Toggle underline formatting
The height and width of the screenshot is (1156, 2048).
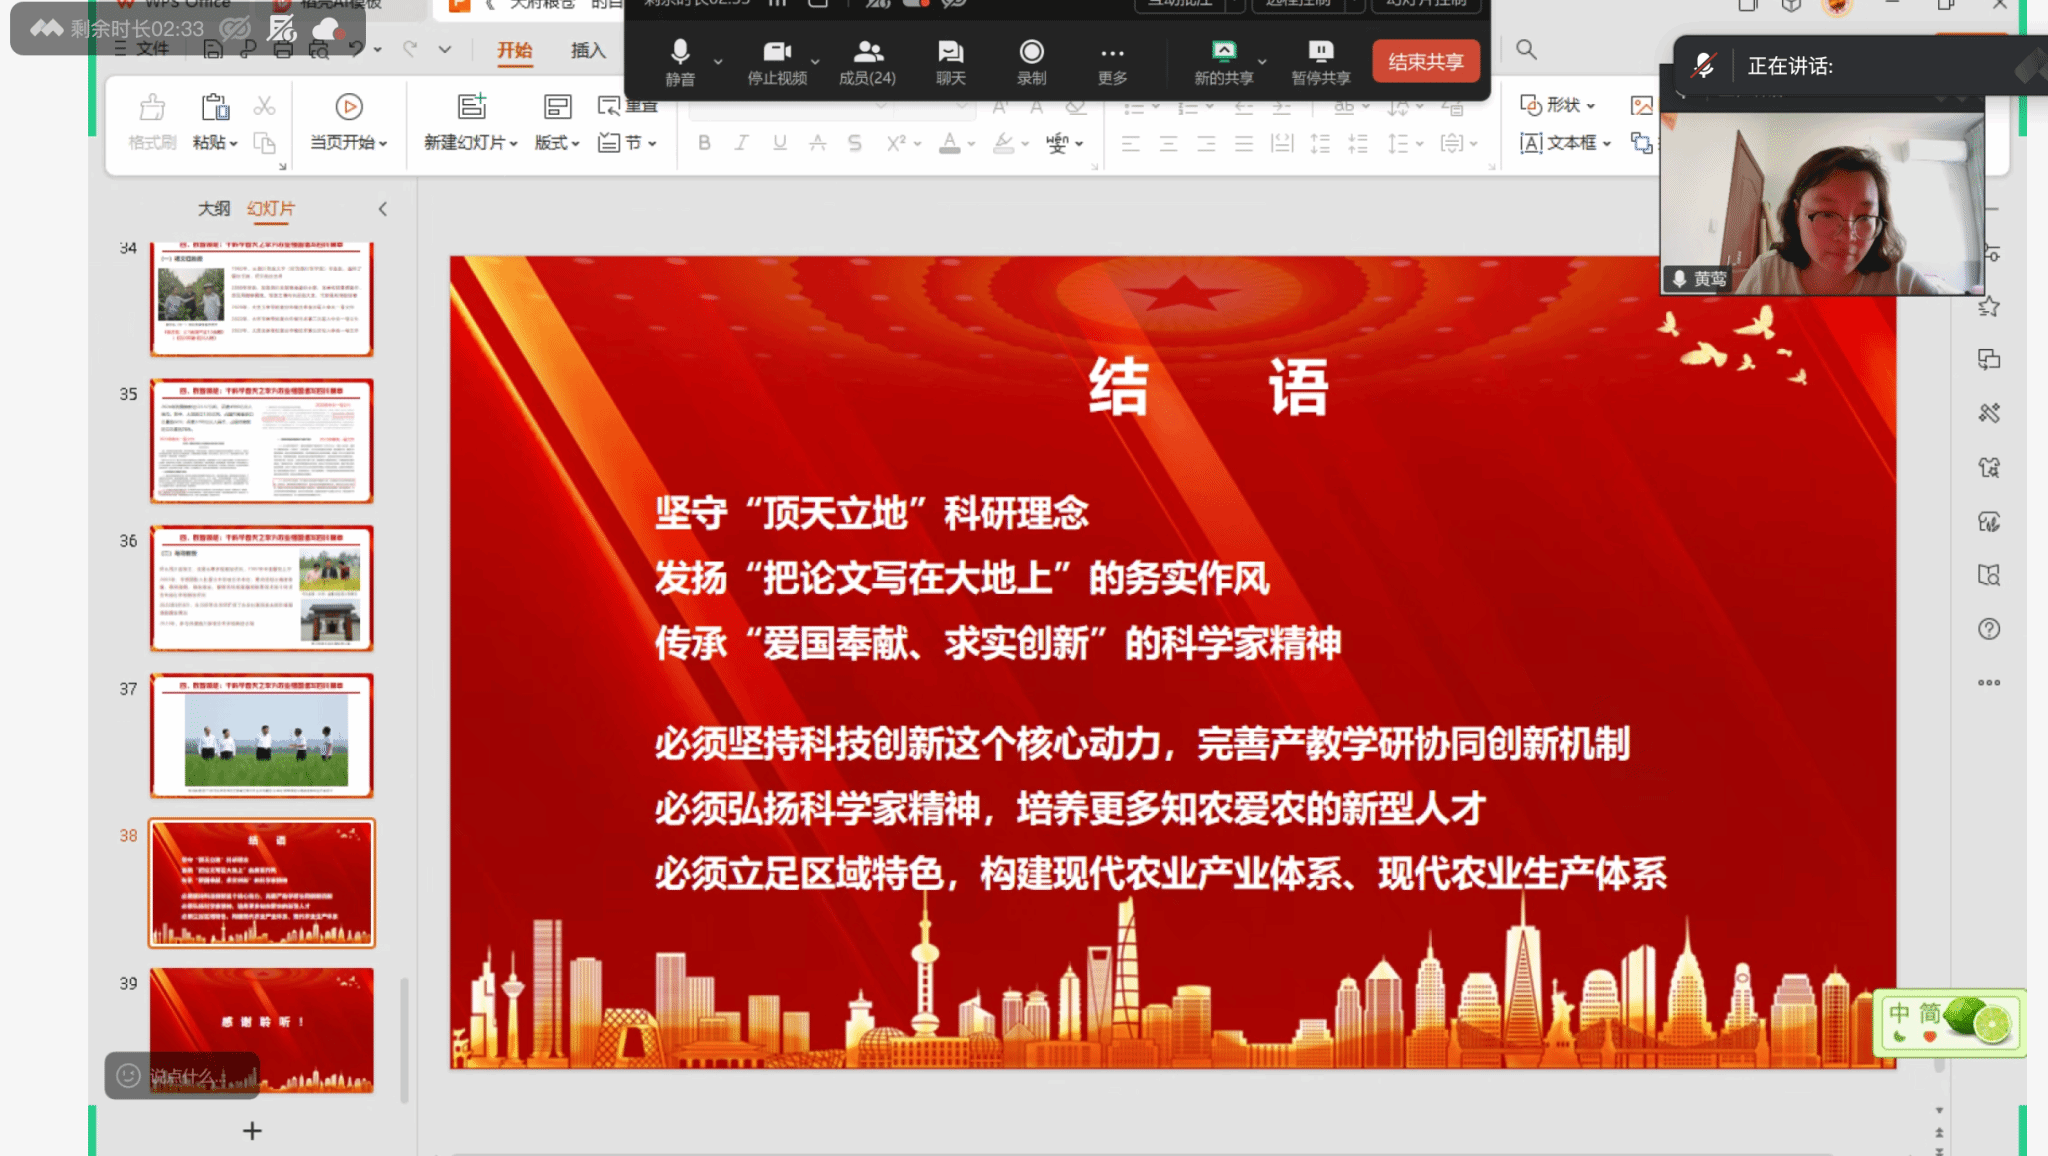click(x=779, y=143)
